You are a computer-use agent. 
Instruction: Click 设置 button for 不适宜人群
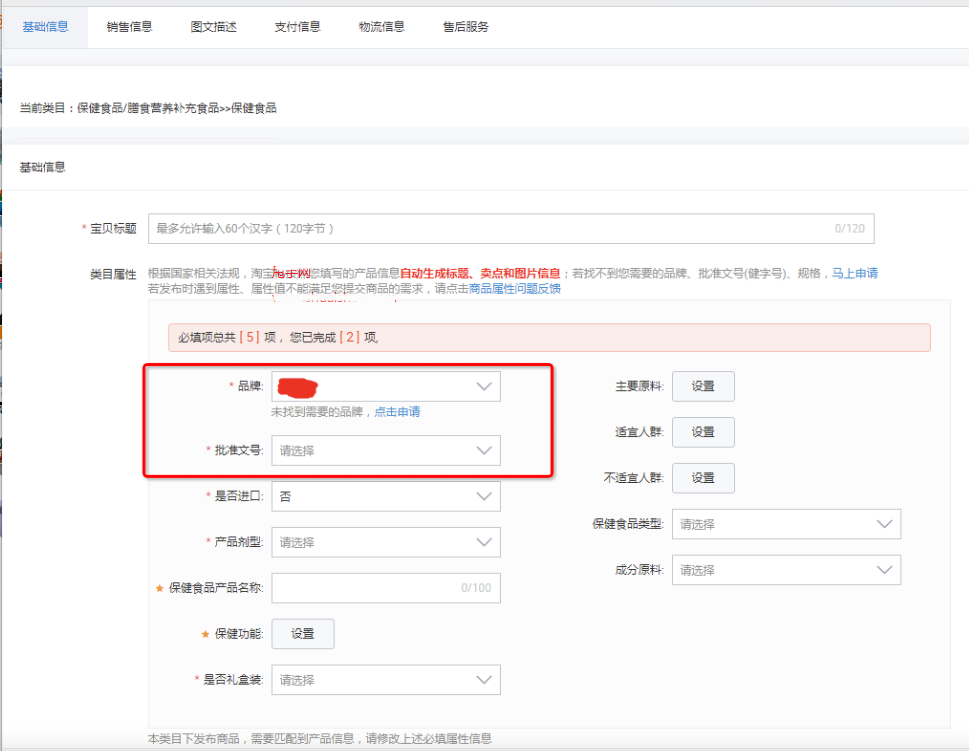tap(702, 478)
